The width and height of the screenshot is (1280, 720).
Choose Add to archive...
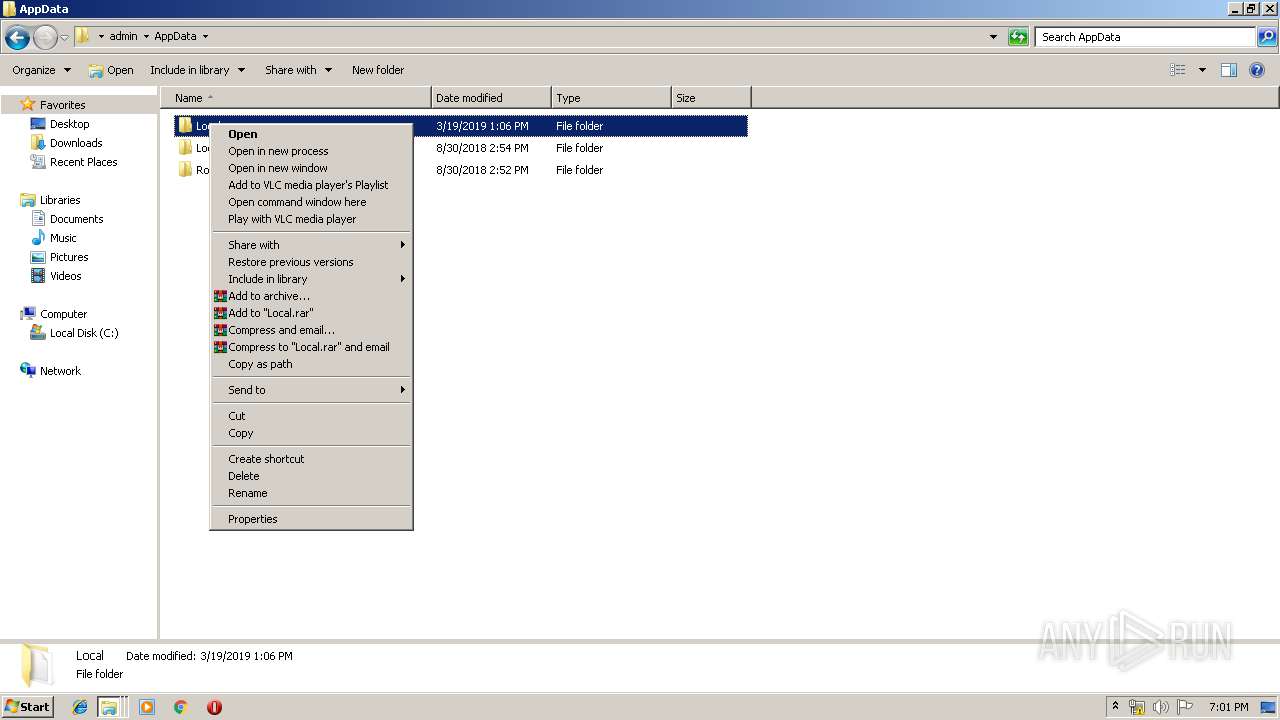[311, 296]
